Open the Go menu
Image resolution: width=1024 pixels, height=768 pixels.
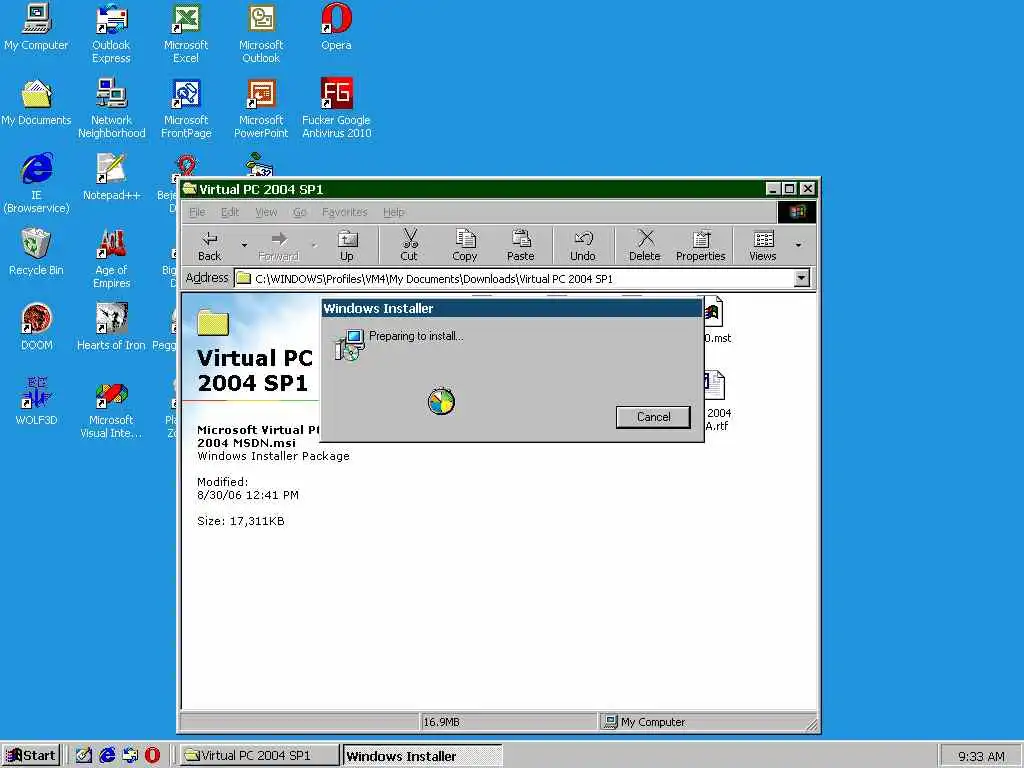click(300, 212)
